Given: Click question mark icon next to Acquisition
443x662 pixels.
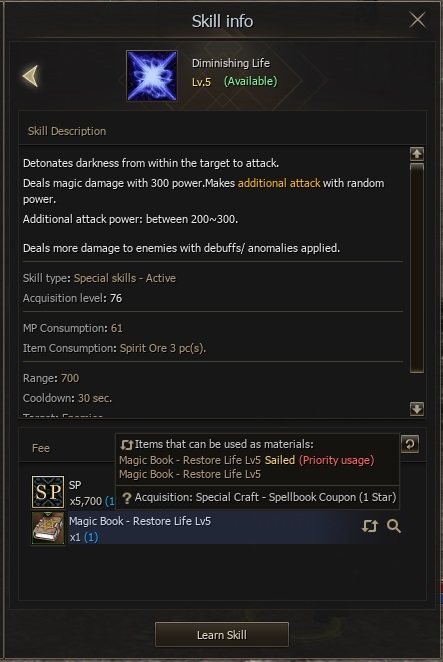Looking at the screenshot, I should click(x=126, y=498).
